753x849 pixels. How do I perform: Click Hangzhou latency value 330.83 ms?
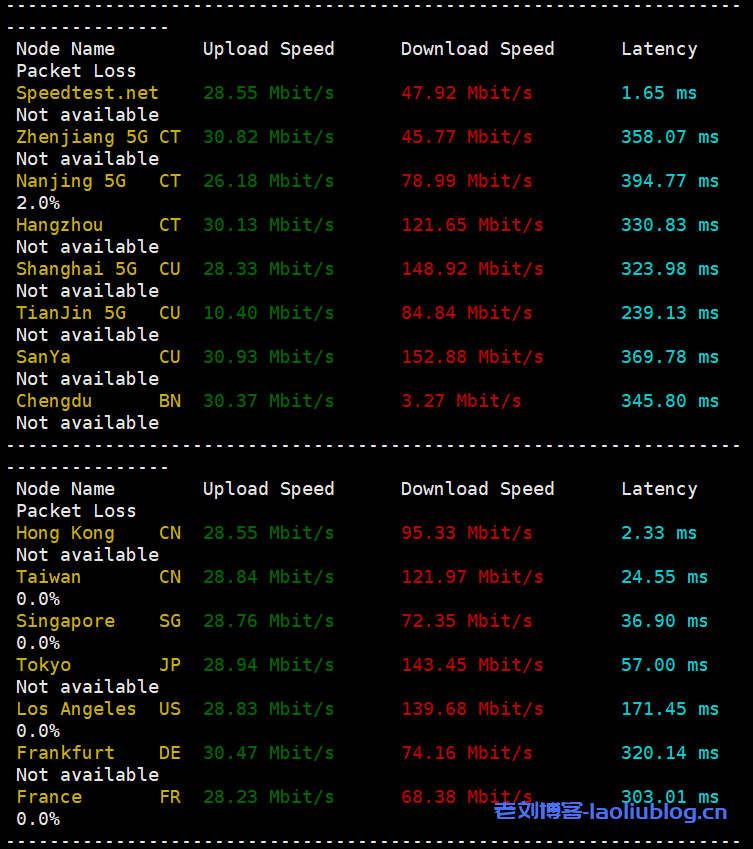[x=669, y=225]
